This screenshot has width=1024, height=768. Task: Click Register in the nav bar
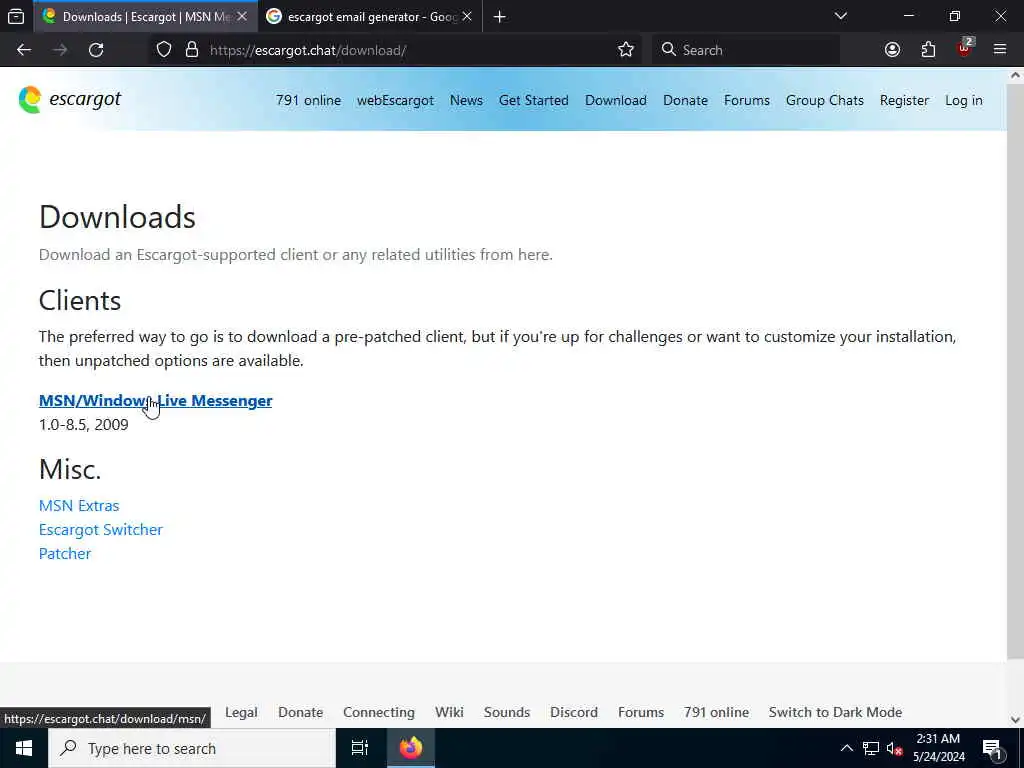pyautogui.click(x=904, y=101)
